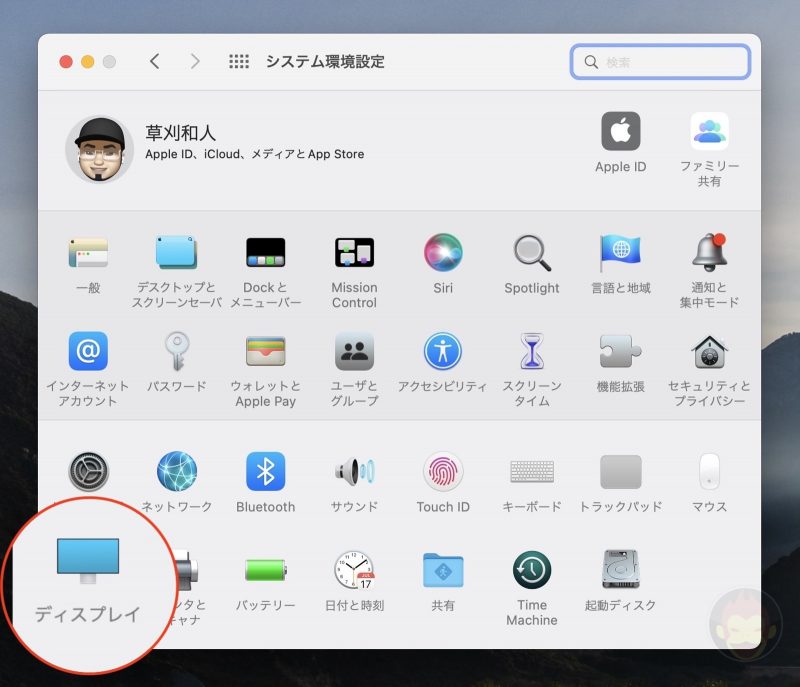Open セキュリティとプライバシー settings
Image resolution: width=800 pixels, height=687 pixels.
pyautogui.click(x=708, y=352)
